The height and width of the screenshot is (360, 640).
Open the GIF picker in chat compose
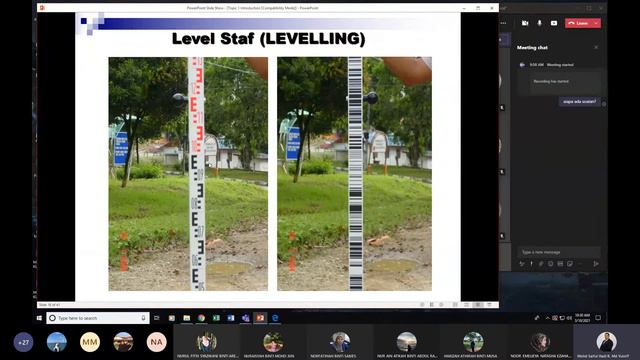[x=560, y=264]
